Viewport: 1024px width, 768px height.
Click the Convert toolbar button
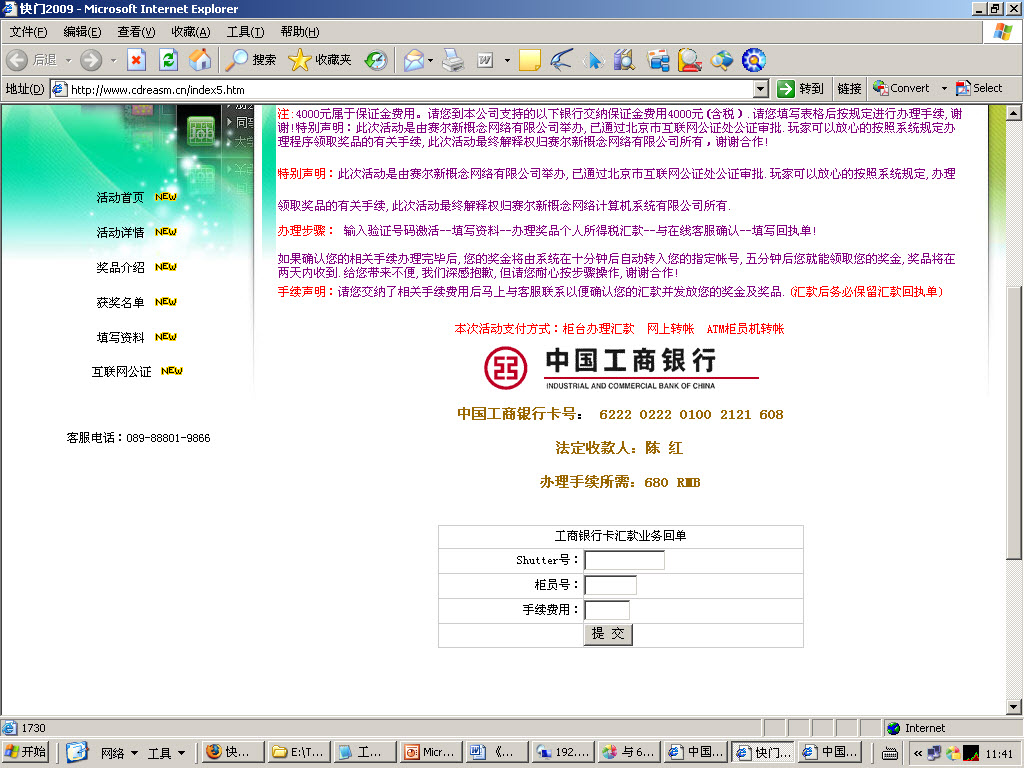[x=901, y=88]
